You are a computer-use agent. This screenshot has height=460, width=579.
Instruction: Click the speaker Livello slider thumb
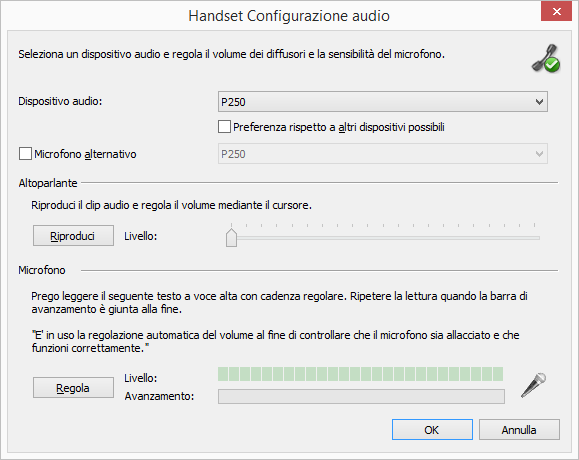tap(232, 238)
